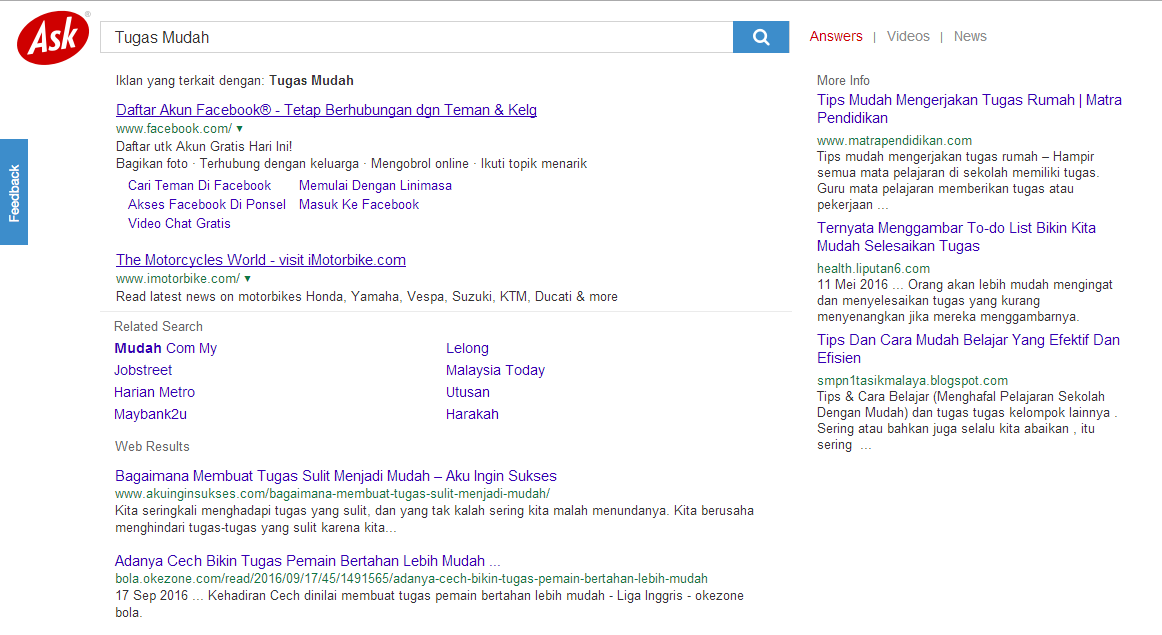This screenshot has width=1162, height=635.
Task: Select related search Harakah
Action: click(x=472, y=414)
